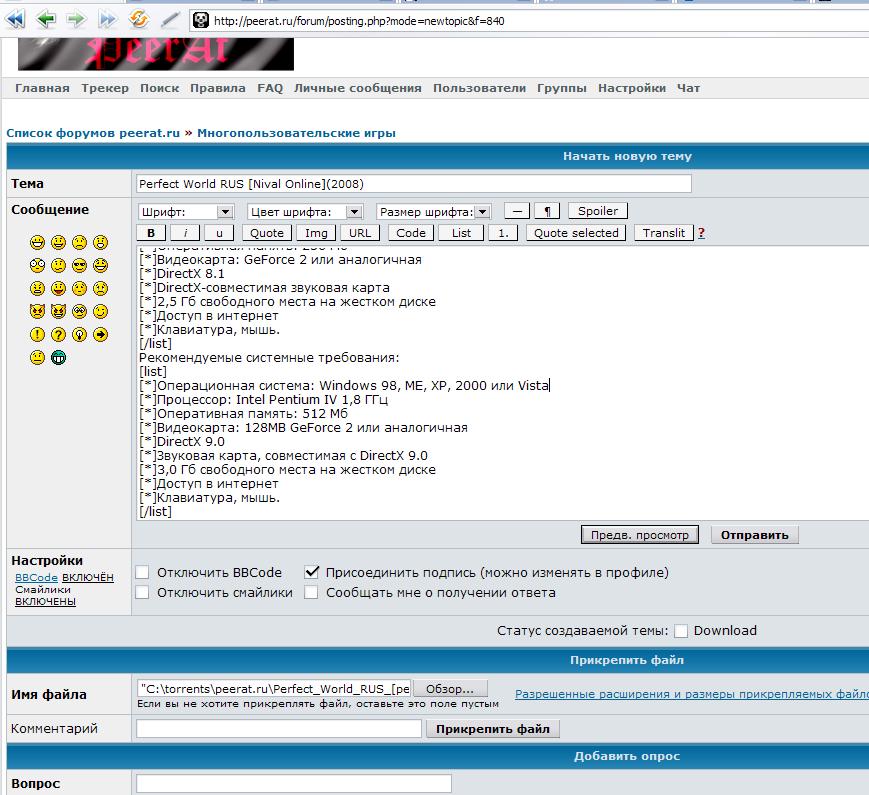Insert the surprised open-mouth smiley
This screenshot has height=795, width=869.
(x=100, y=242)
